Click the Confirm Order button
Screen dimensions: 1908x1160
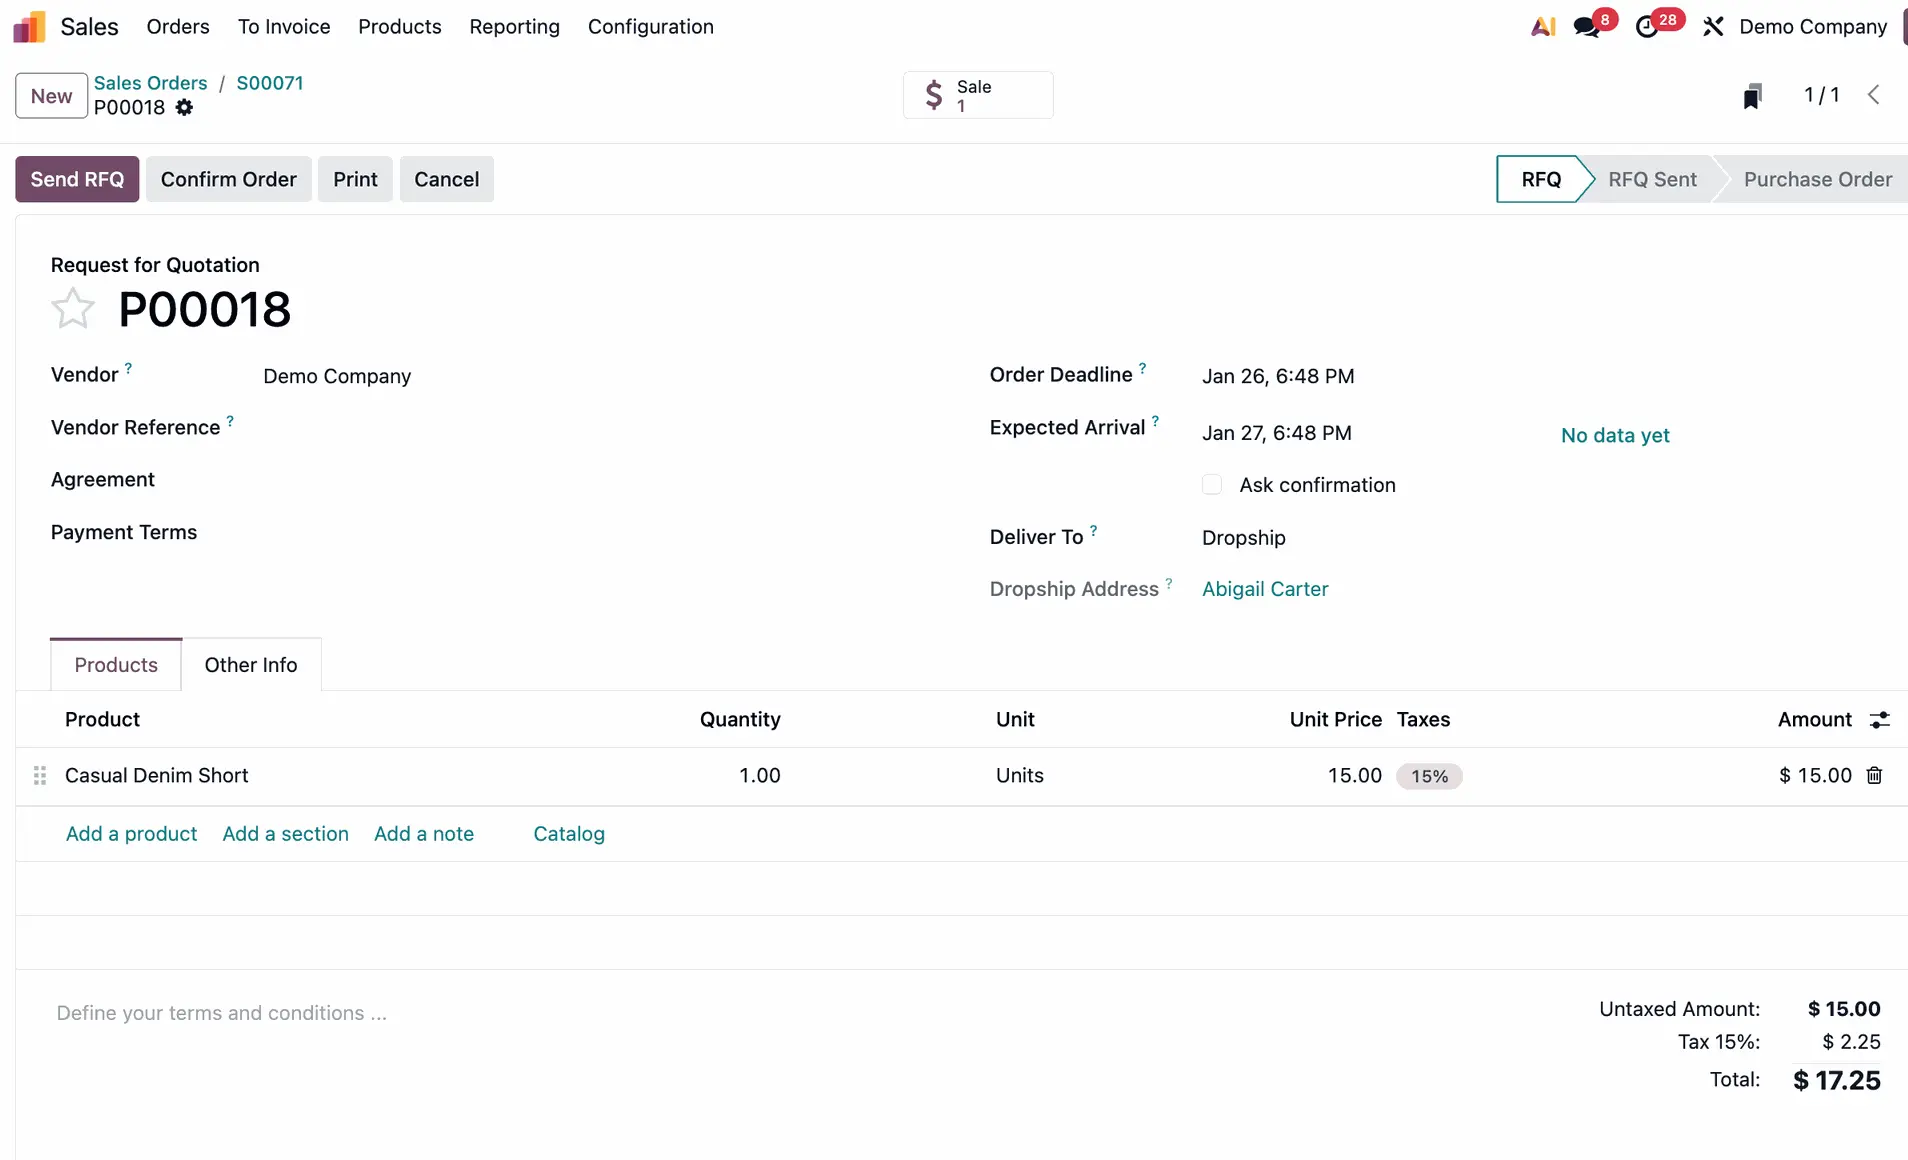point(228,179)
